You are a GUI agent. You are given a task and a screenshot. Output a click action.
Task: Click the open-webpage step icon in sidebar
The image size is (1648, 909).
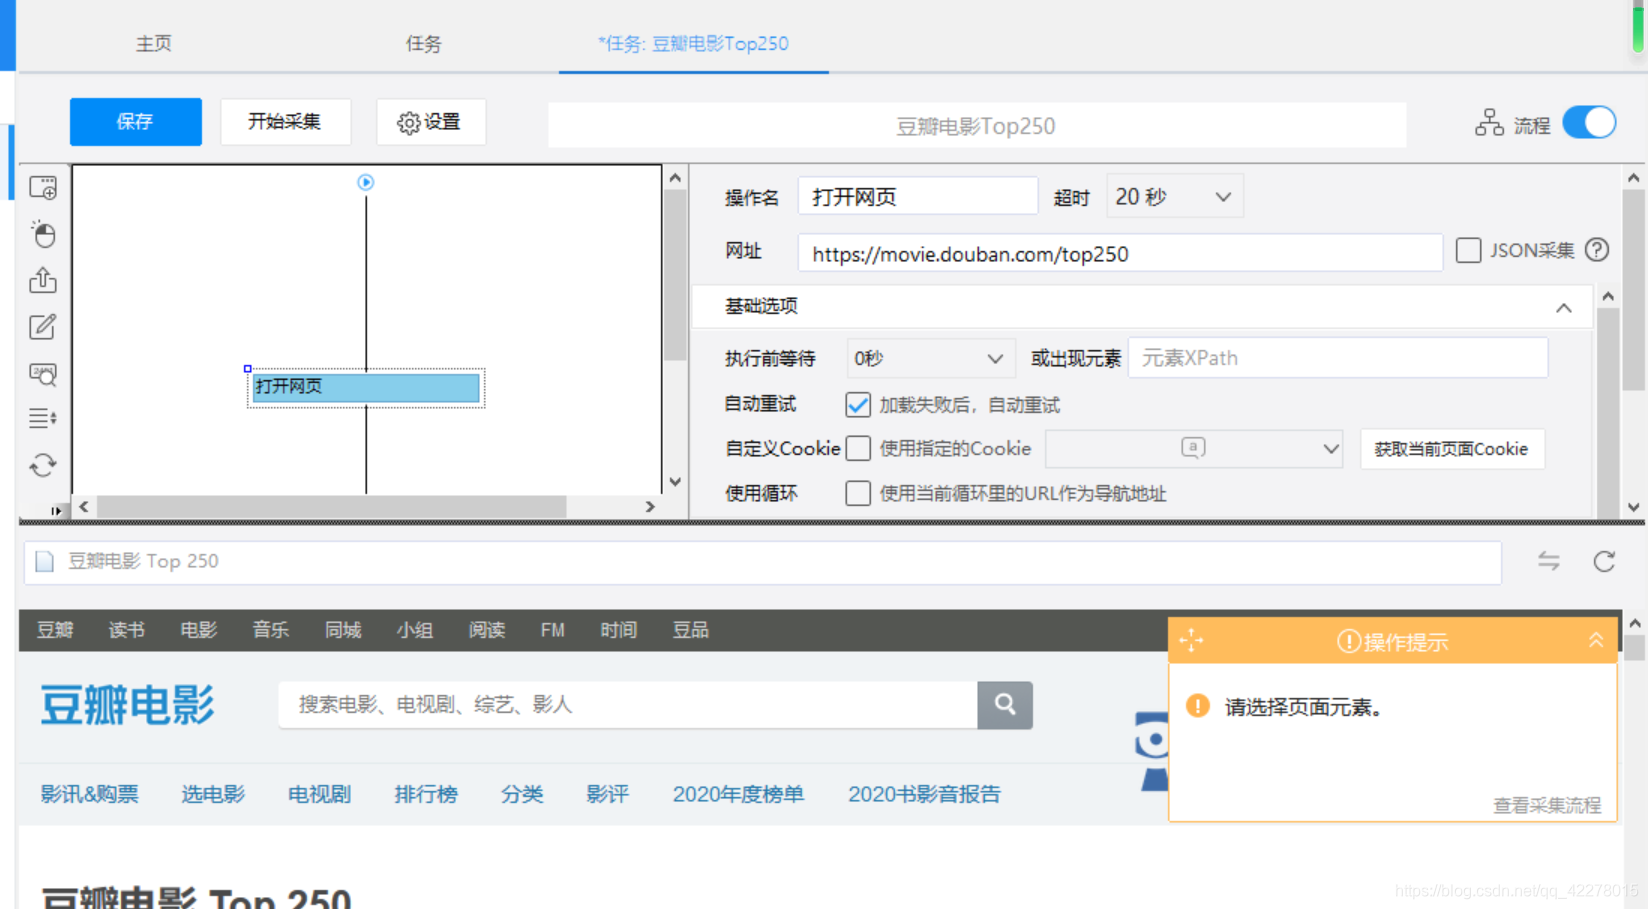[43, 188]
